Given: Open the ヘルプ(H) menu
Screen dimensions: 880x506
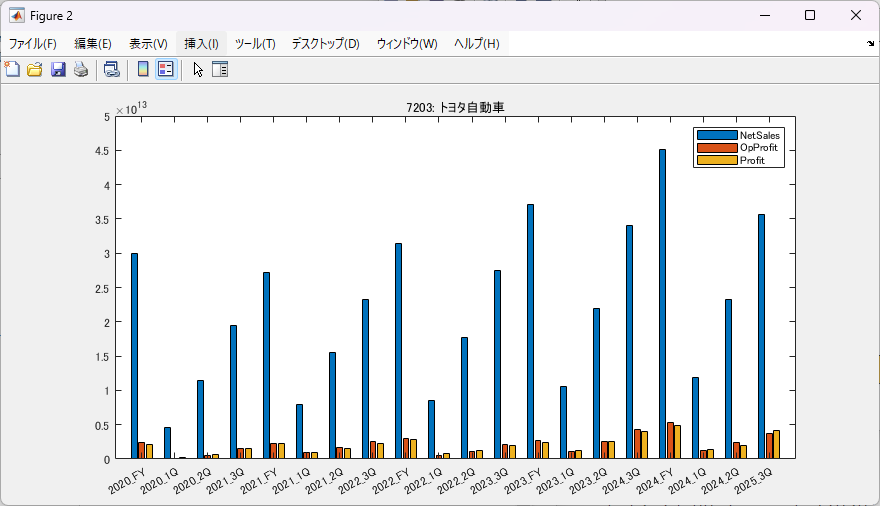Looking at the screenshot, I should [x=476, y=44].
